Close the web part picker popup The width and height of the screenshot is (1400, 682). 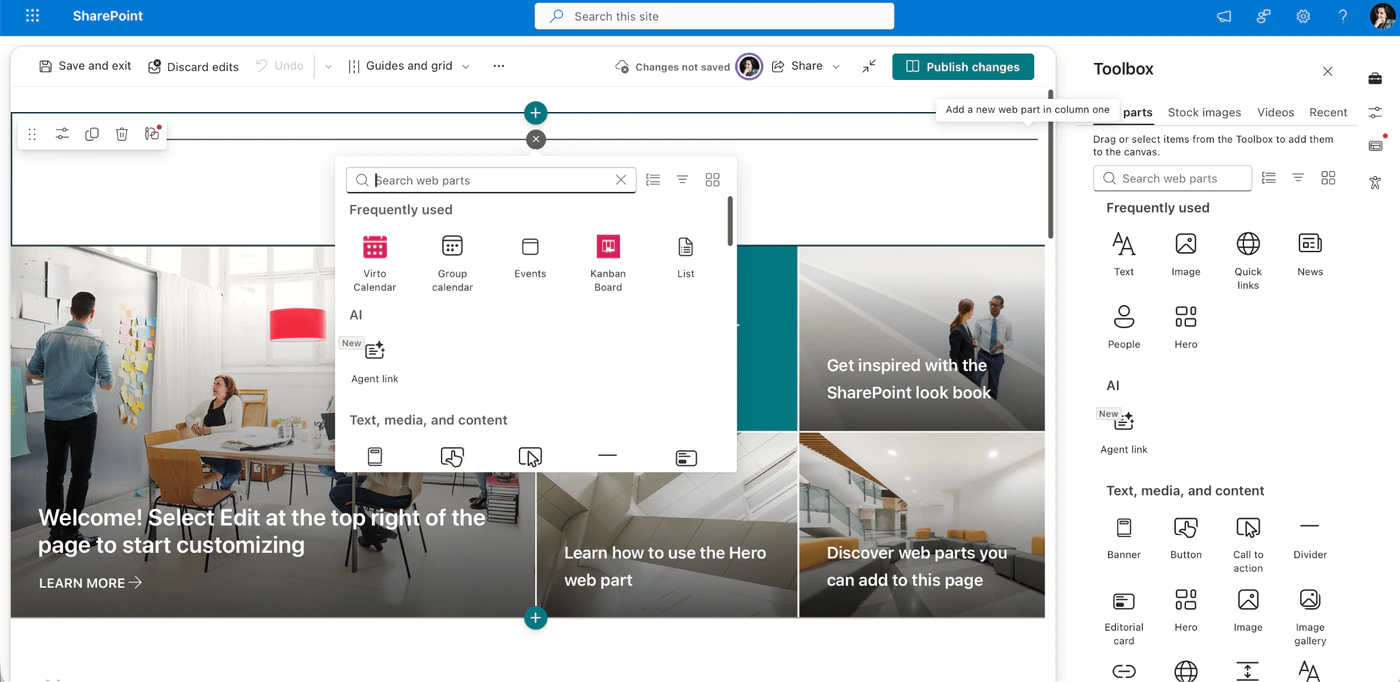pyautogui.click(x=536, y=140)
